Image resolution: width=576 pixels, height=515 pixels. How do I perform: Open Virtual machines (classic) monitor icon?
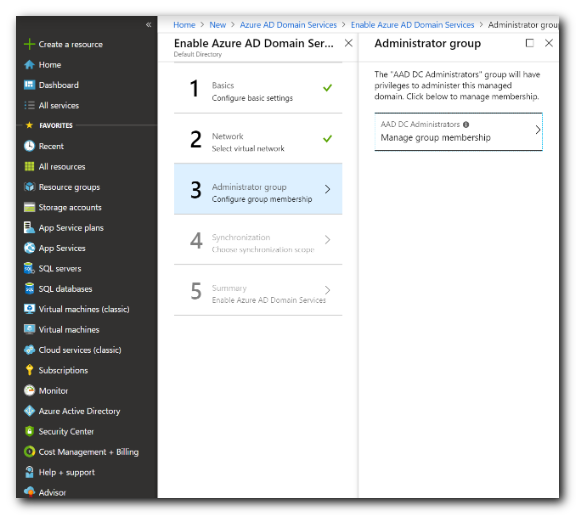click(x=29, y=309)
